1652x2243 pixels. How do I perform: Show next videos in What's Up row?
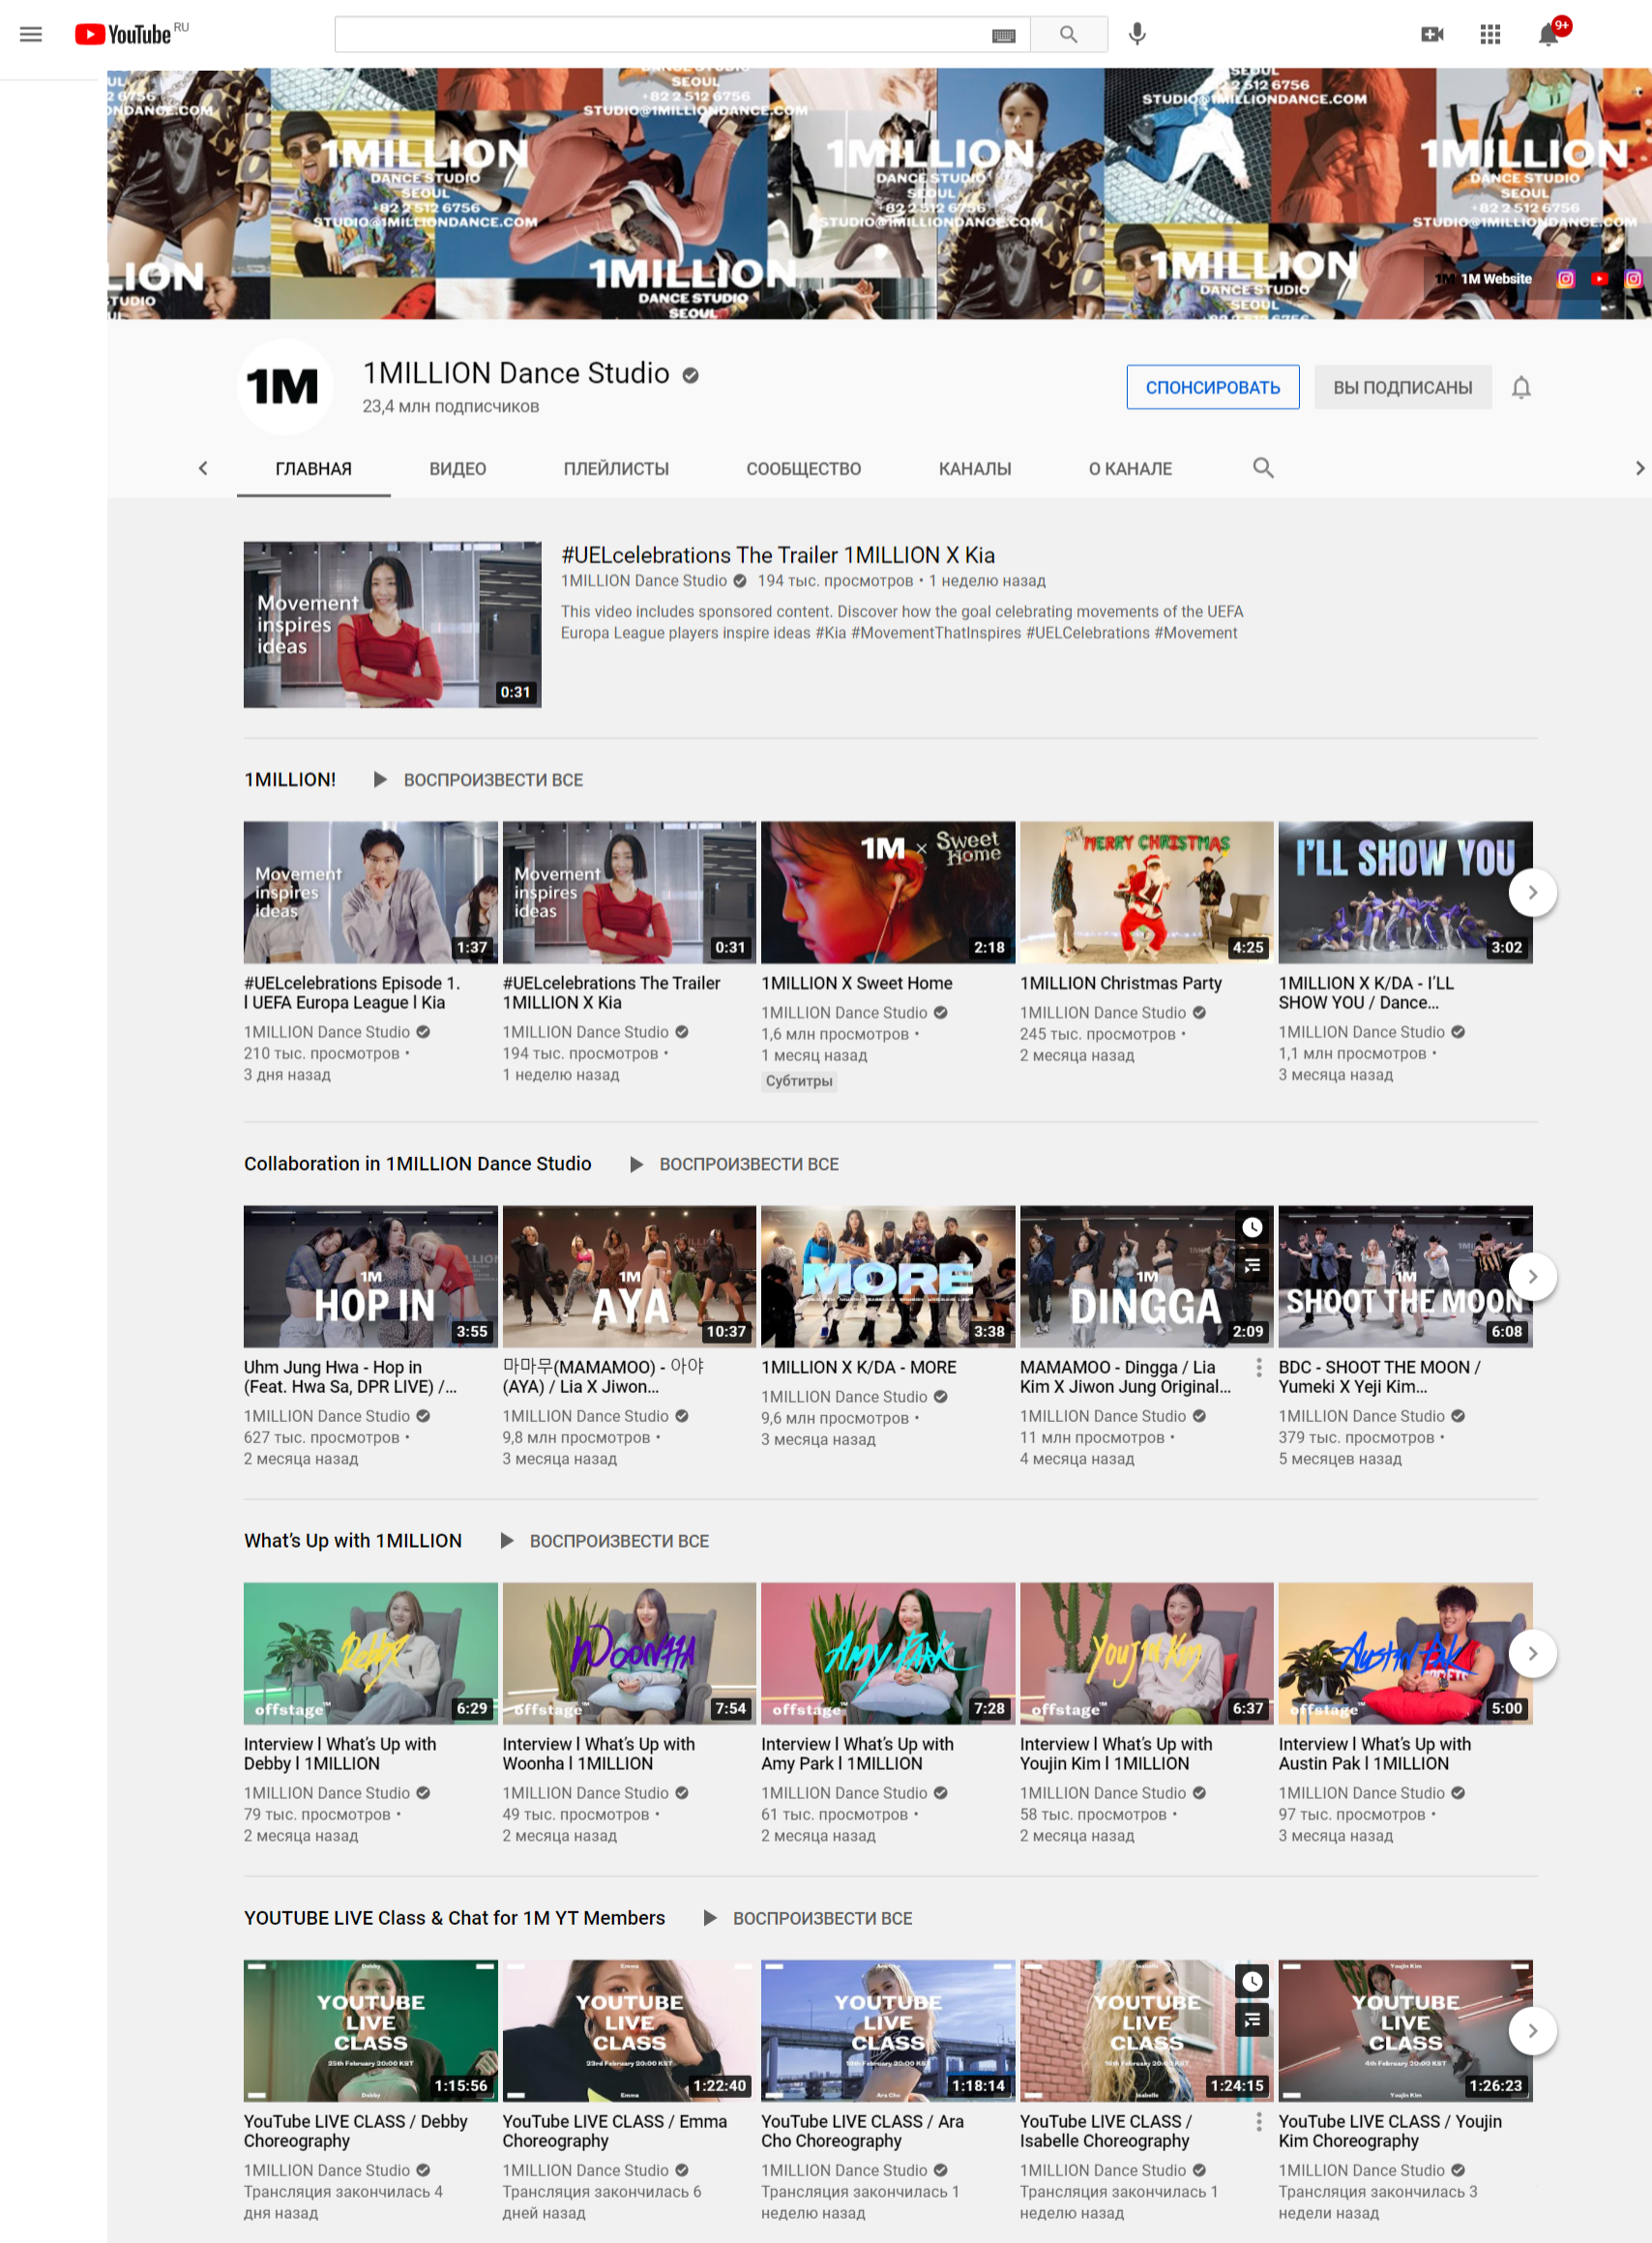(1532, 1653)
